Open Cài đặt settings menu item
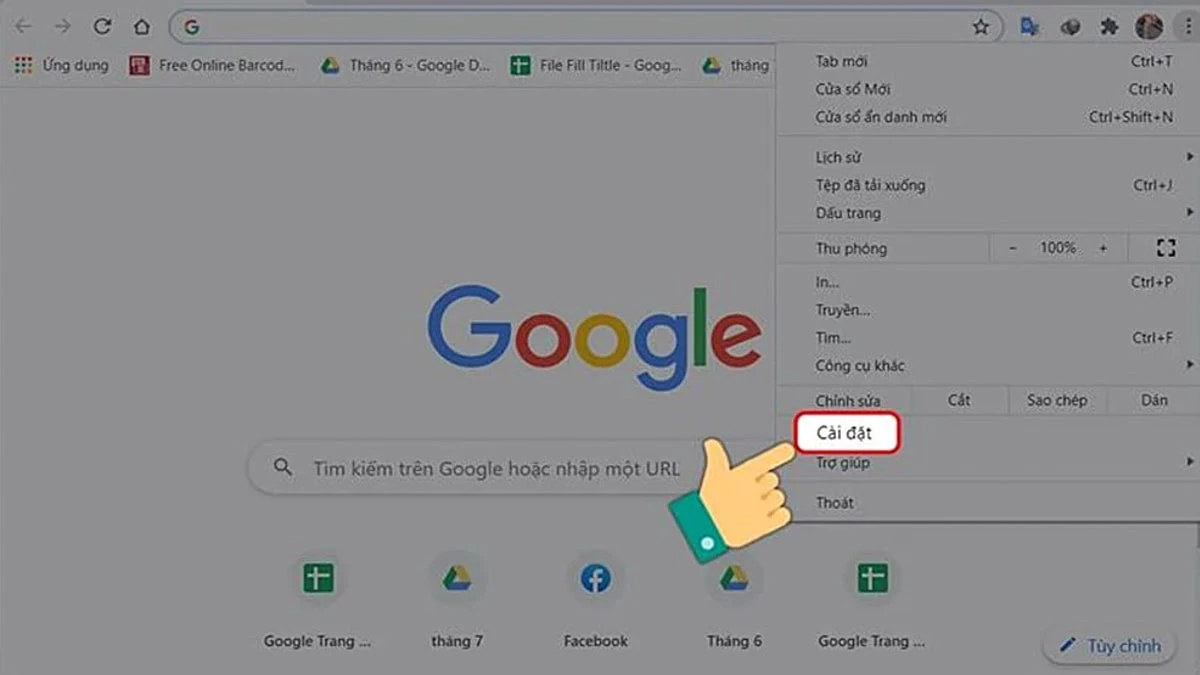Image resolution: width=1200 pixels, height=675 pixels. point(848,434)
